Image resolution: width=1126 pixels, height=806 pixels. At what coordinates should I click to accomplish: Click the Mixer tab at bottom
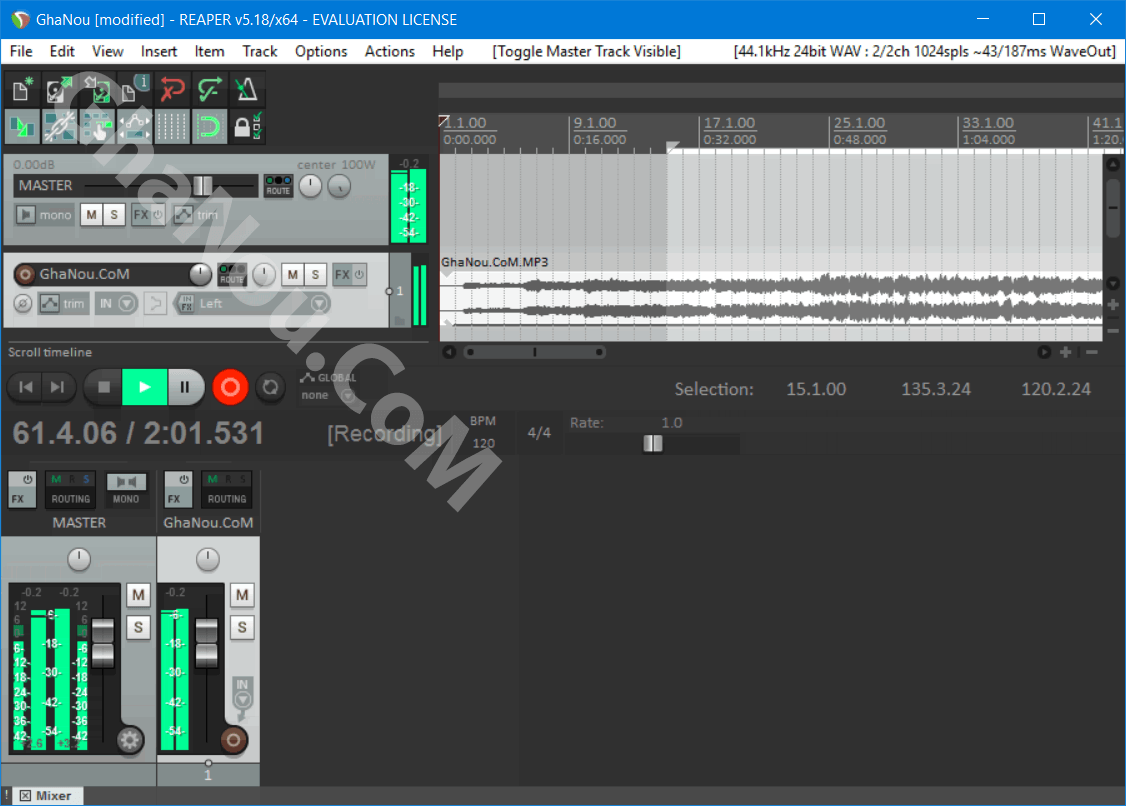pos(47,795)
